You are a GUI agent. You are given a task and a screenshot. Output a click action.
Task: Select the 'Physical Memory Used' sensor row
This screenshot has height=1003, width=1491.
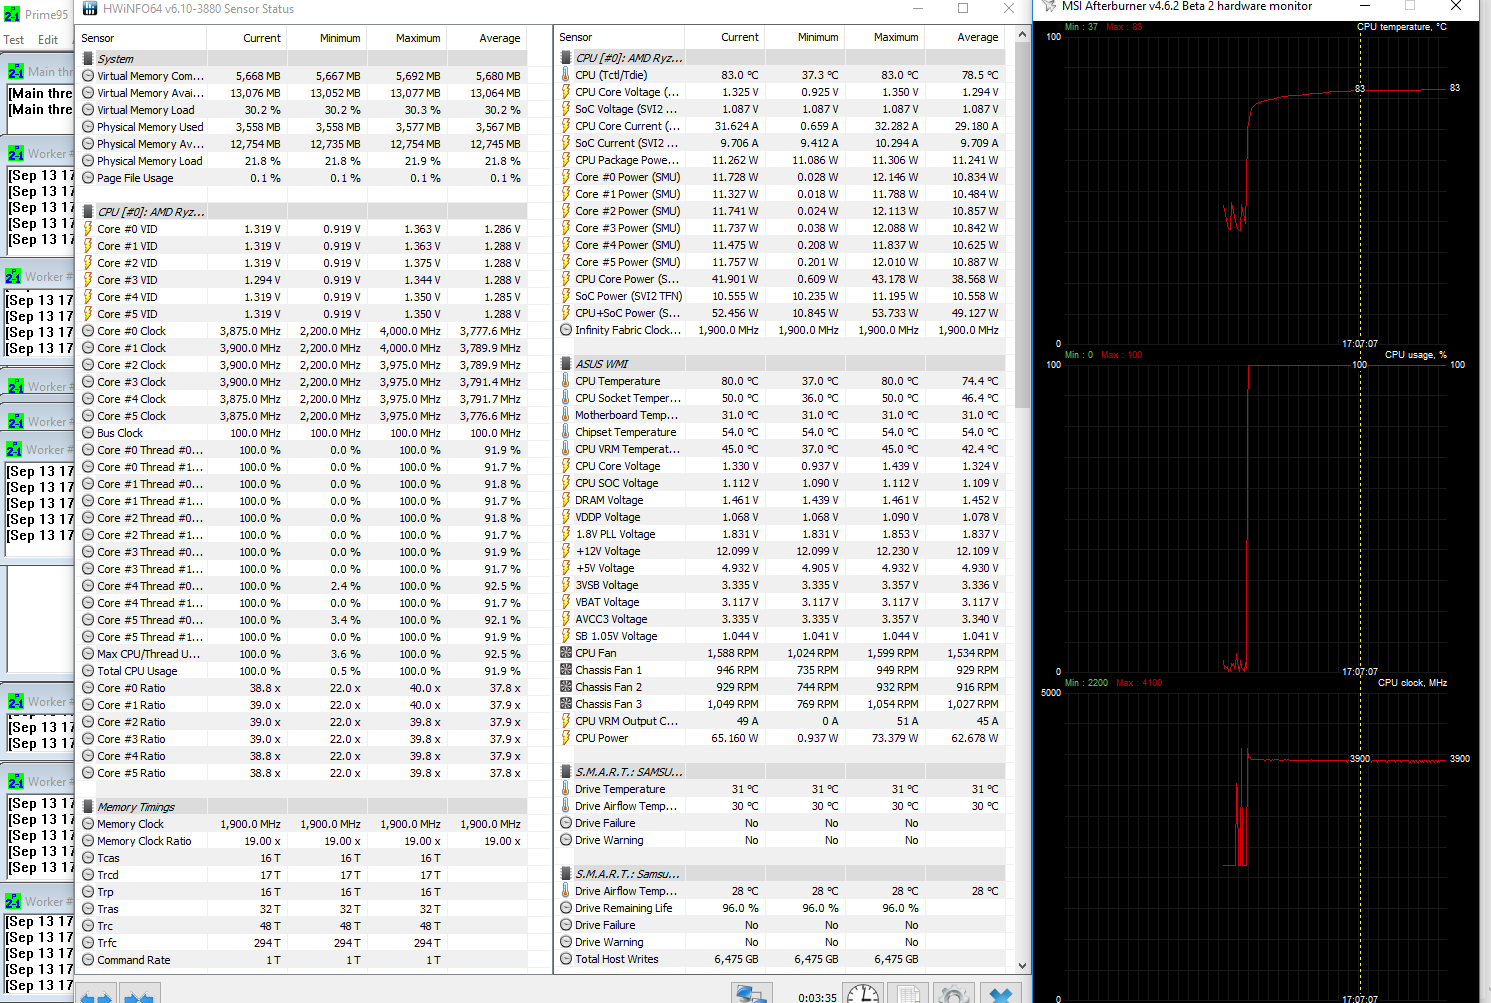[x=303, y=127]
